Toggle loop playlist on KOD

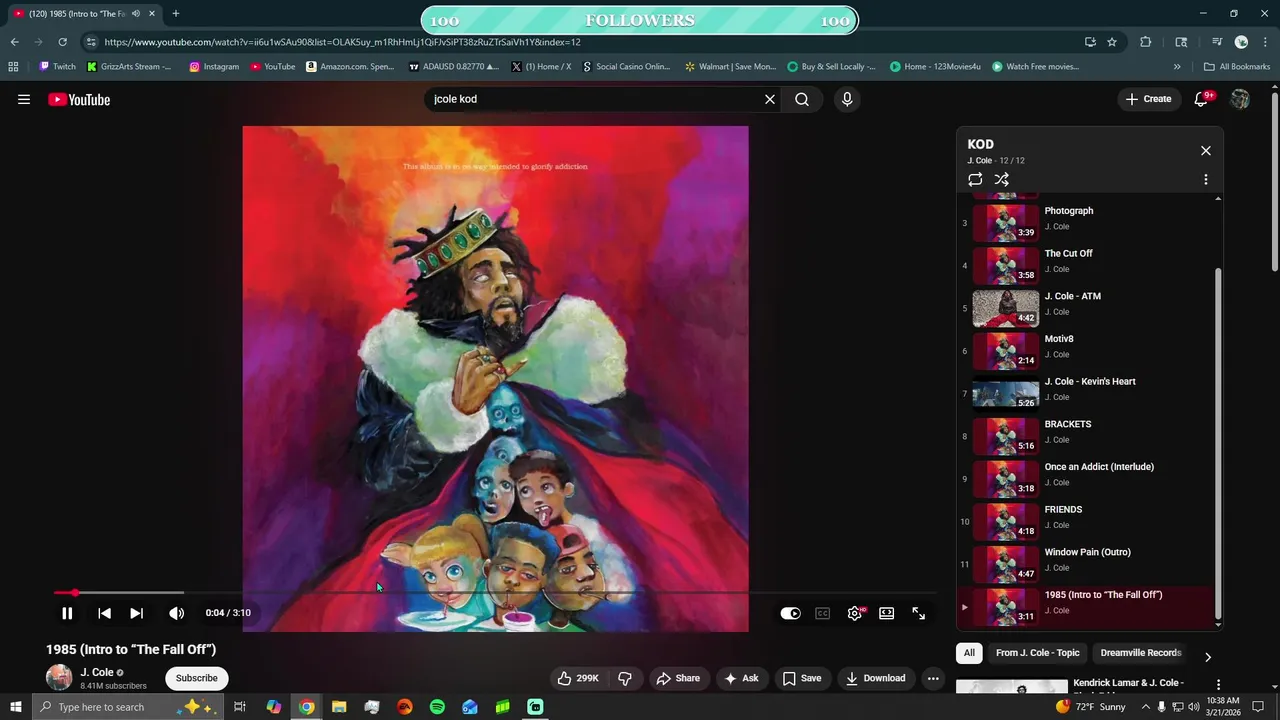pyautogui.click(x=975, y=179)
